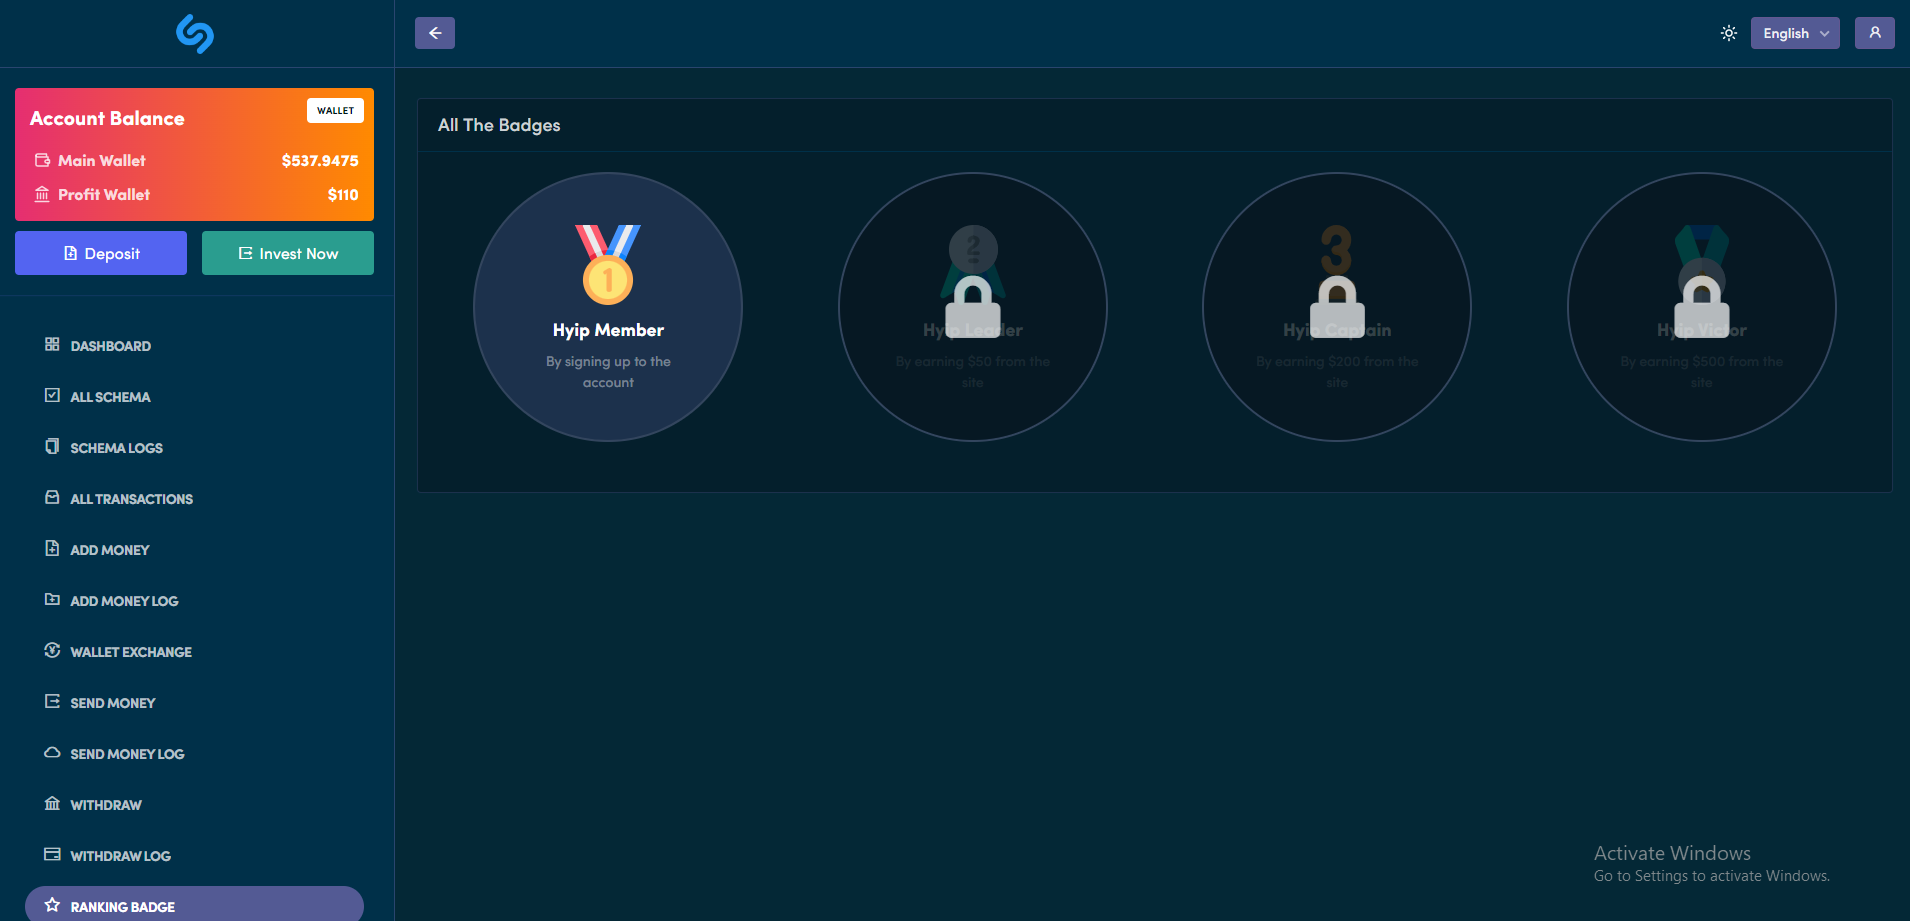Screen dimensions: 1910x921
Task: Click the back arrow button
Action: click(x=435, y=33)
